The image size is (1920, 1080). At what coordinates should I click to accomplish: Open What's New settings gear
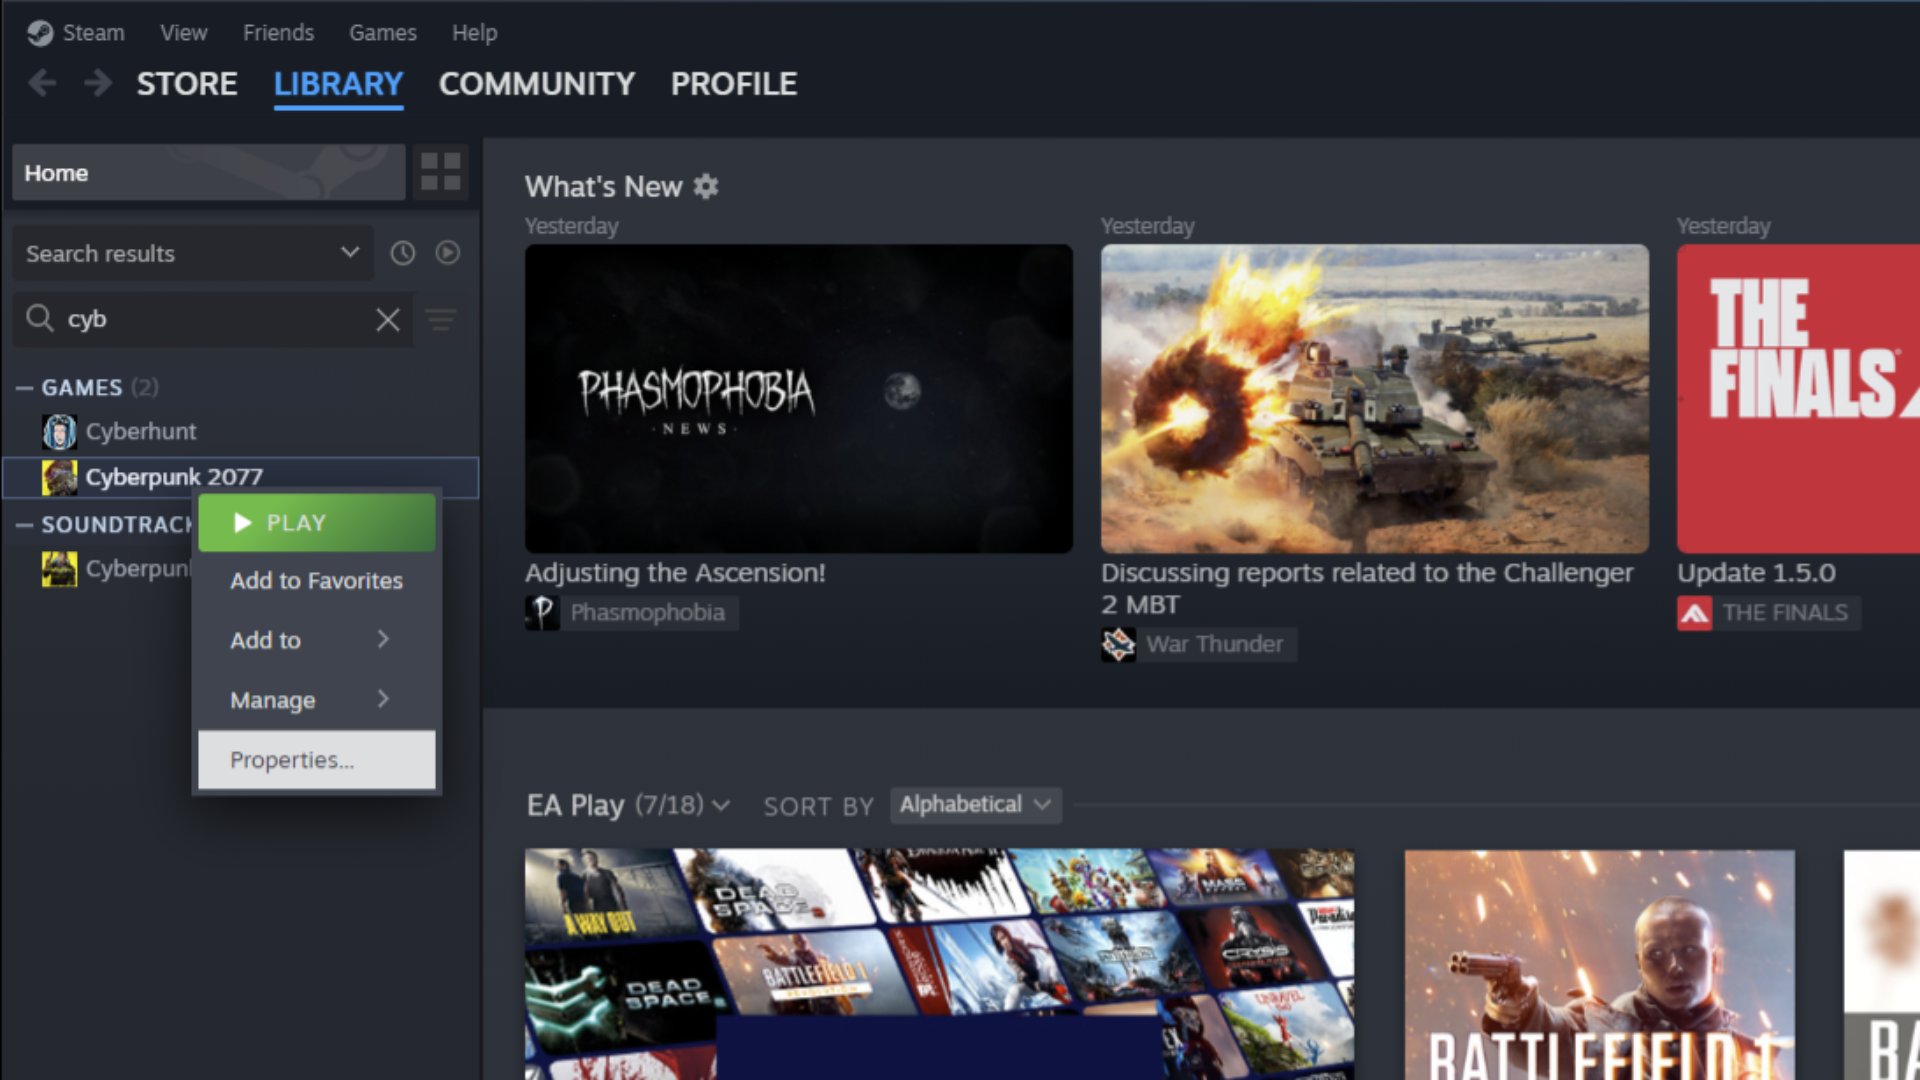pyautogui.click(x=706, y=187)
